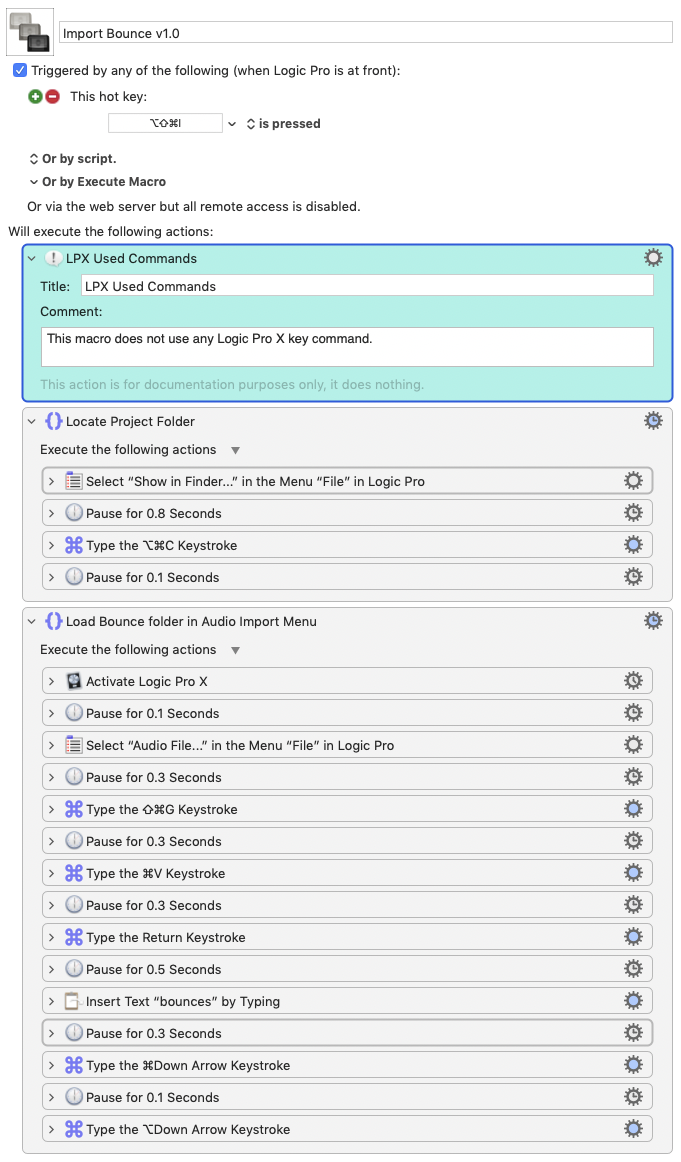The image size is (681, 1162).
Task: Open gear menu of Locate Project Folder group
Action: pos(653,421)
